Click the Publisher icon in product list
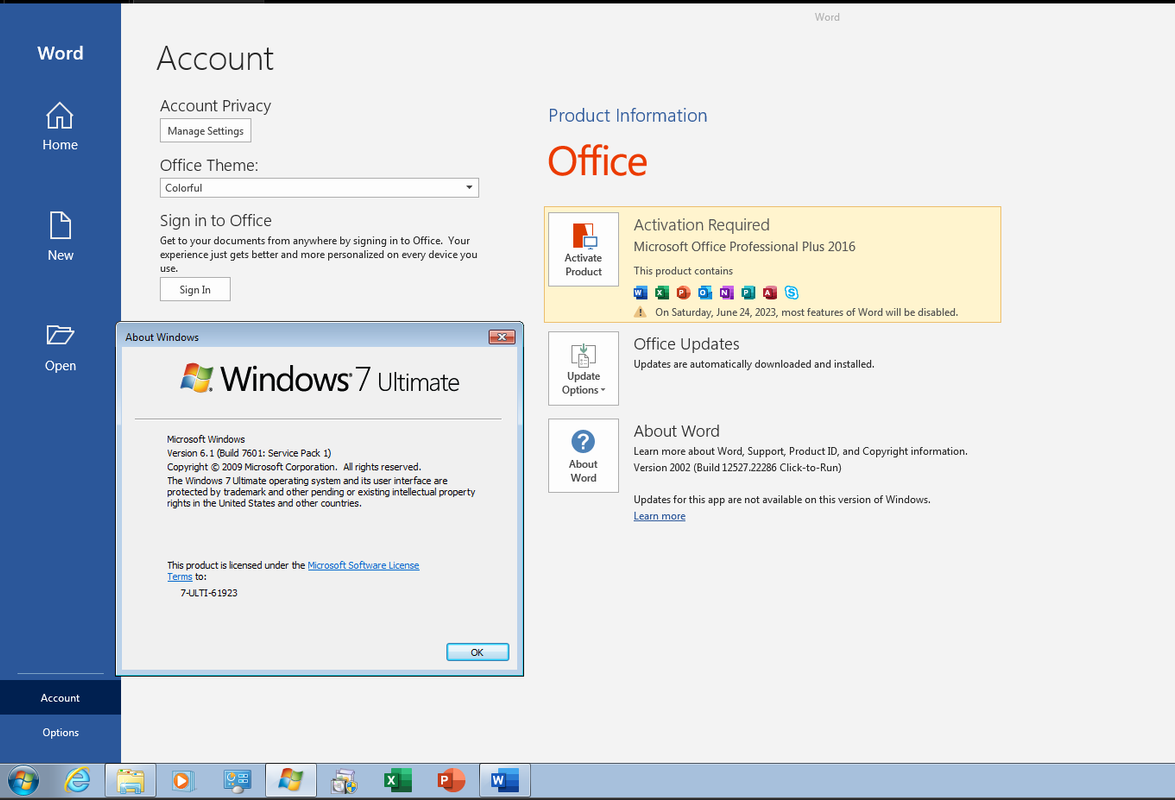The height and width of the screenshot is (800, 1175). point(748,292)
